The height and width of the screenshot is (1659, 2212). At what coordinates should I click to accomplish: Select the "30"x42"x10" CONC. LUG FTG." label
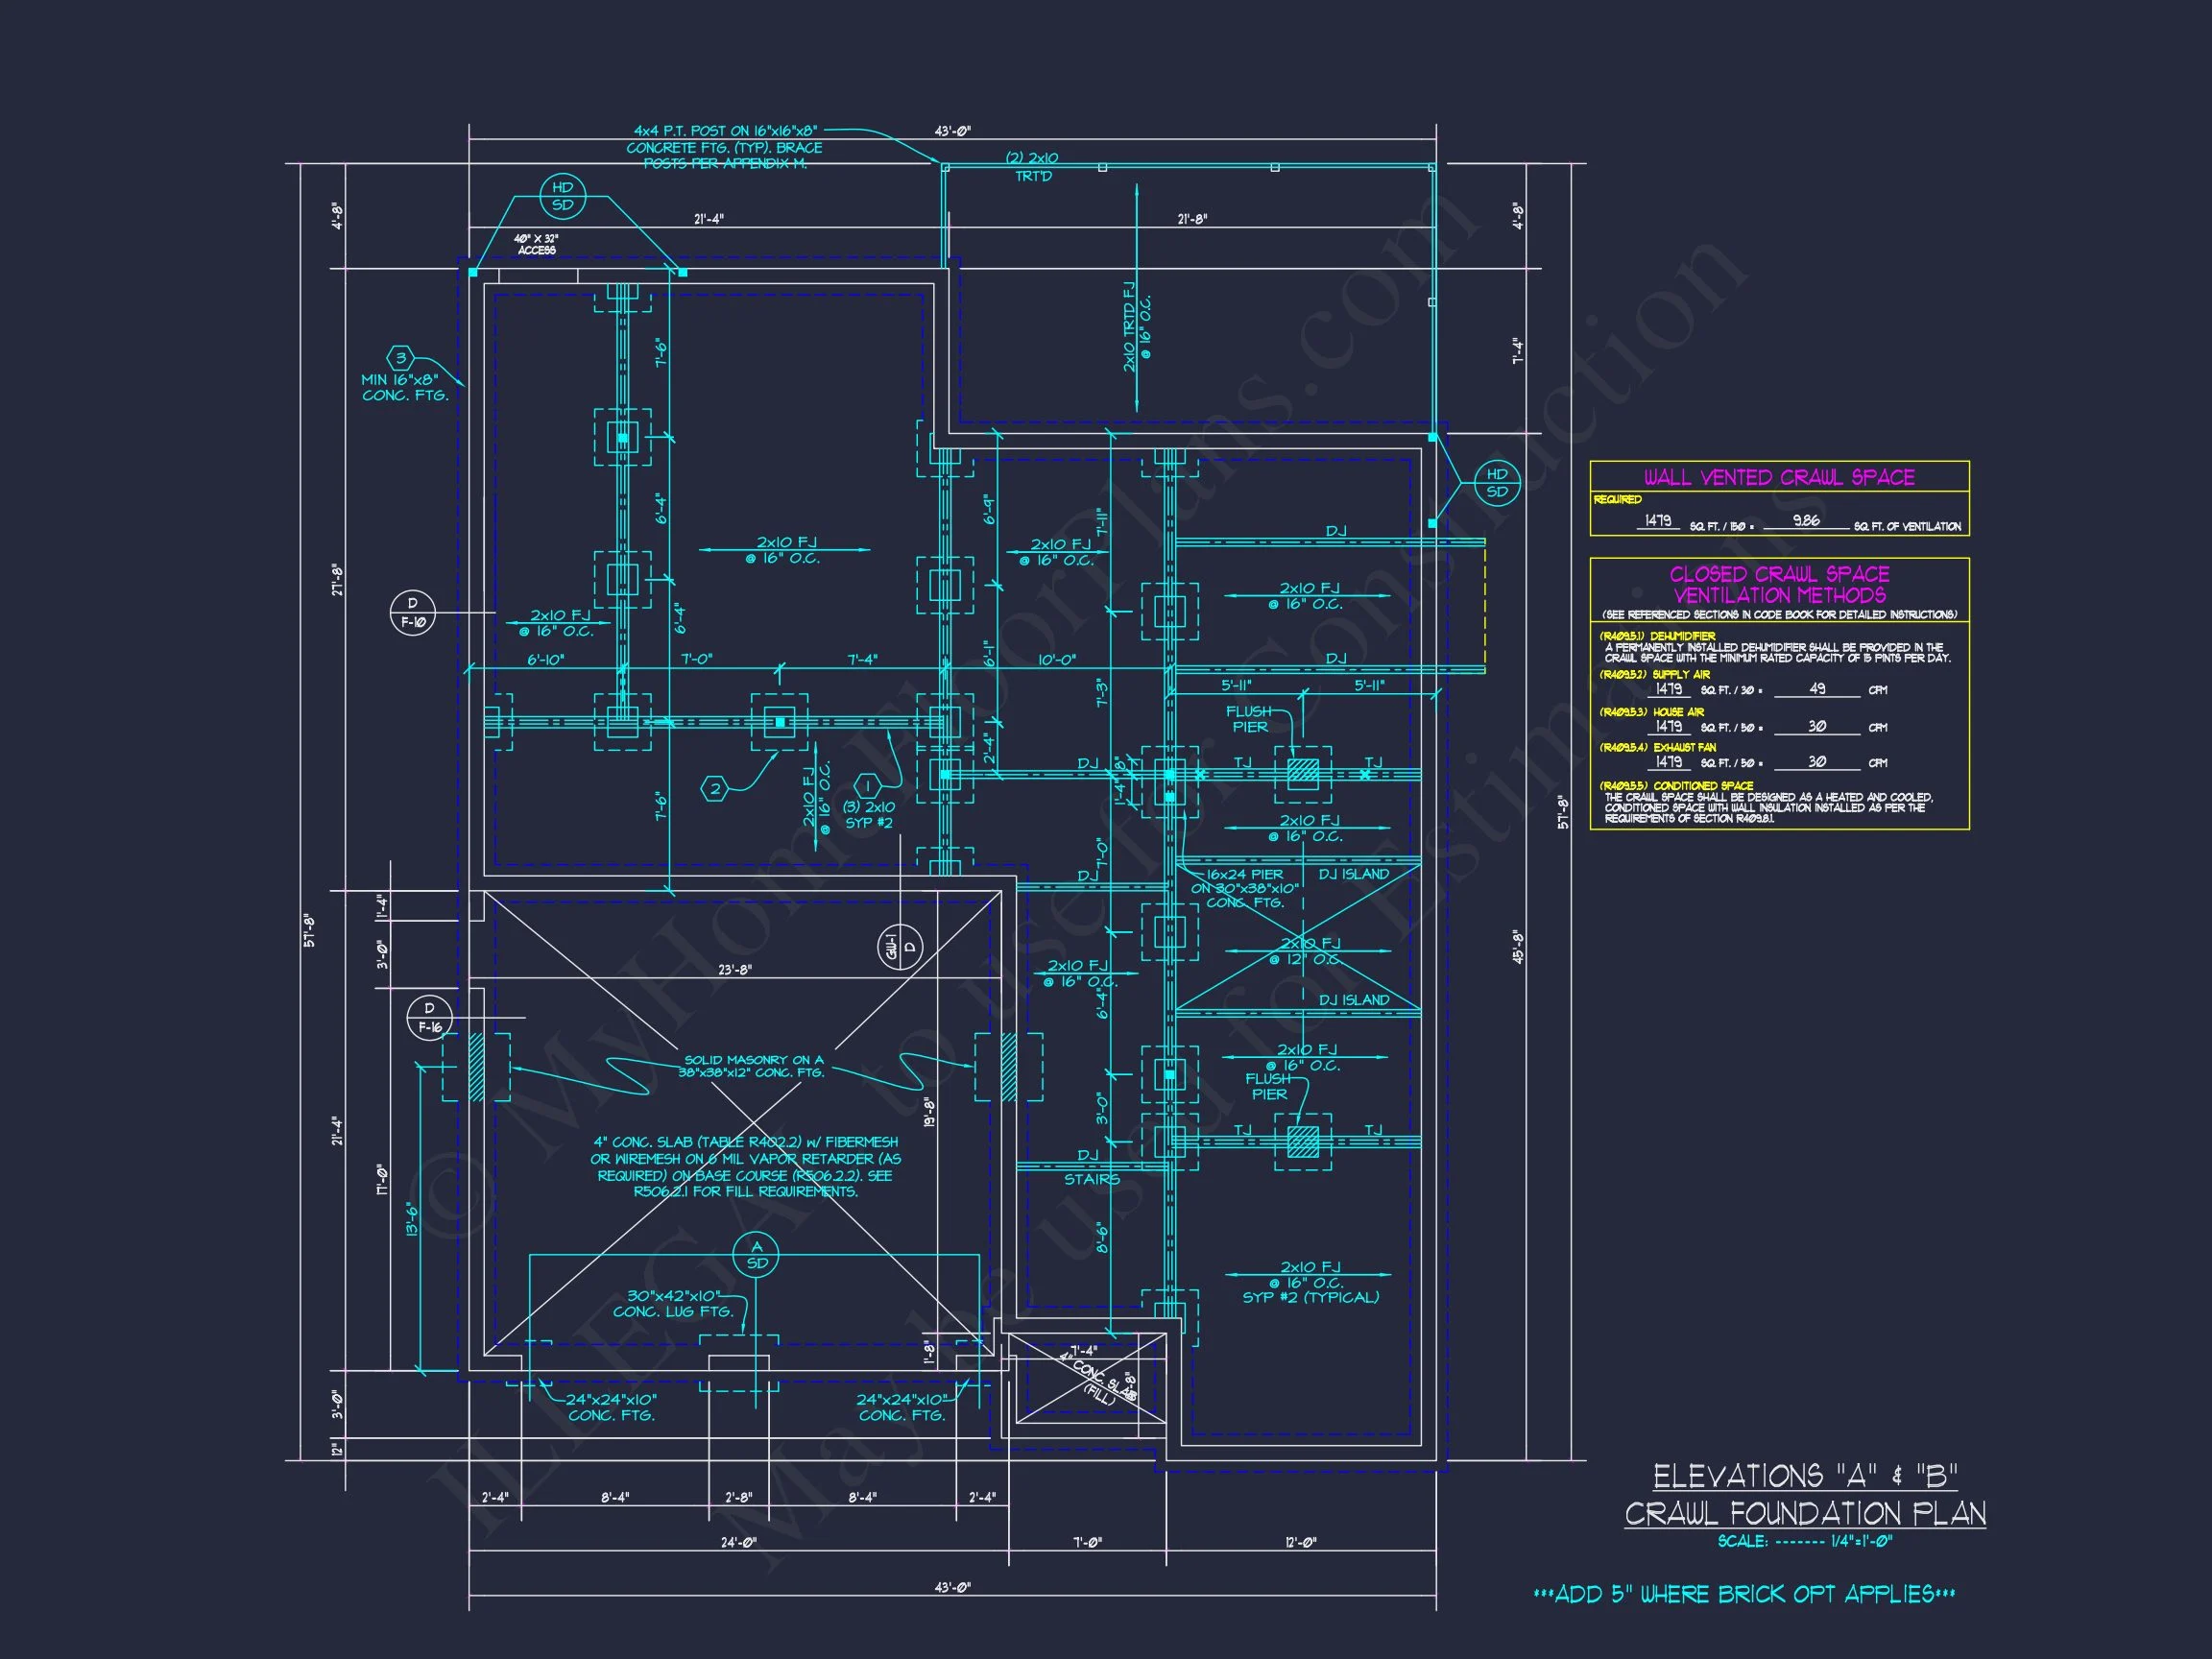pos(673,1303)
